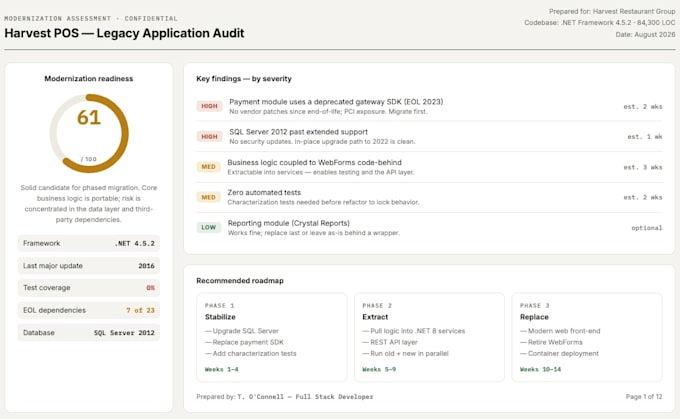This screenshot has width=680, height=419.
Task: Open 'SQL Server 2012 past extended support' finding
Action: (x=298, y=132)
